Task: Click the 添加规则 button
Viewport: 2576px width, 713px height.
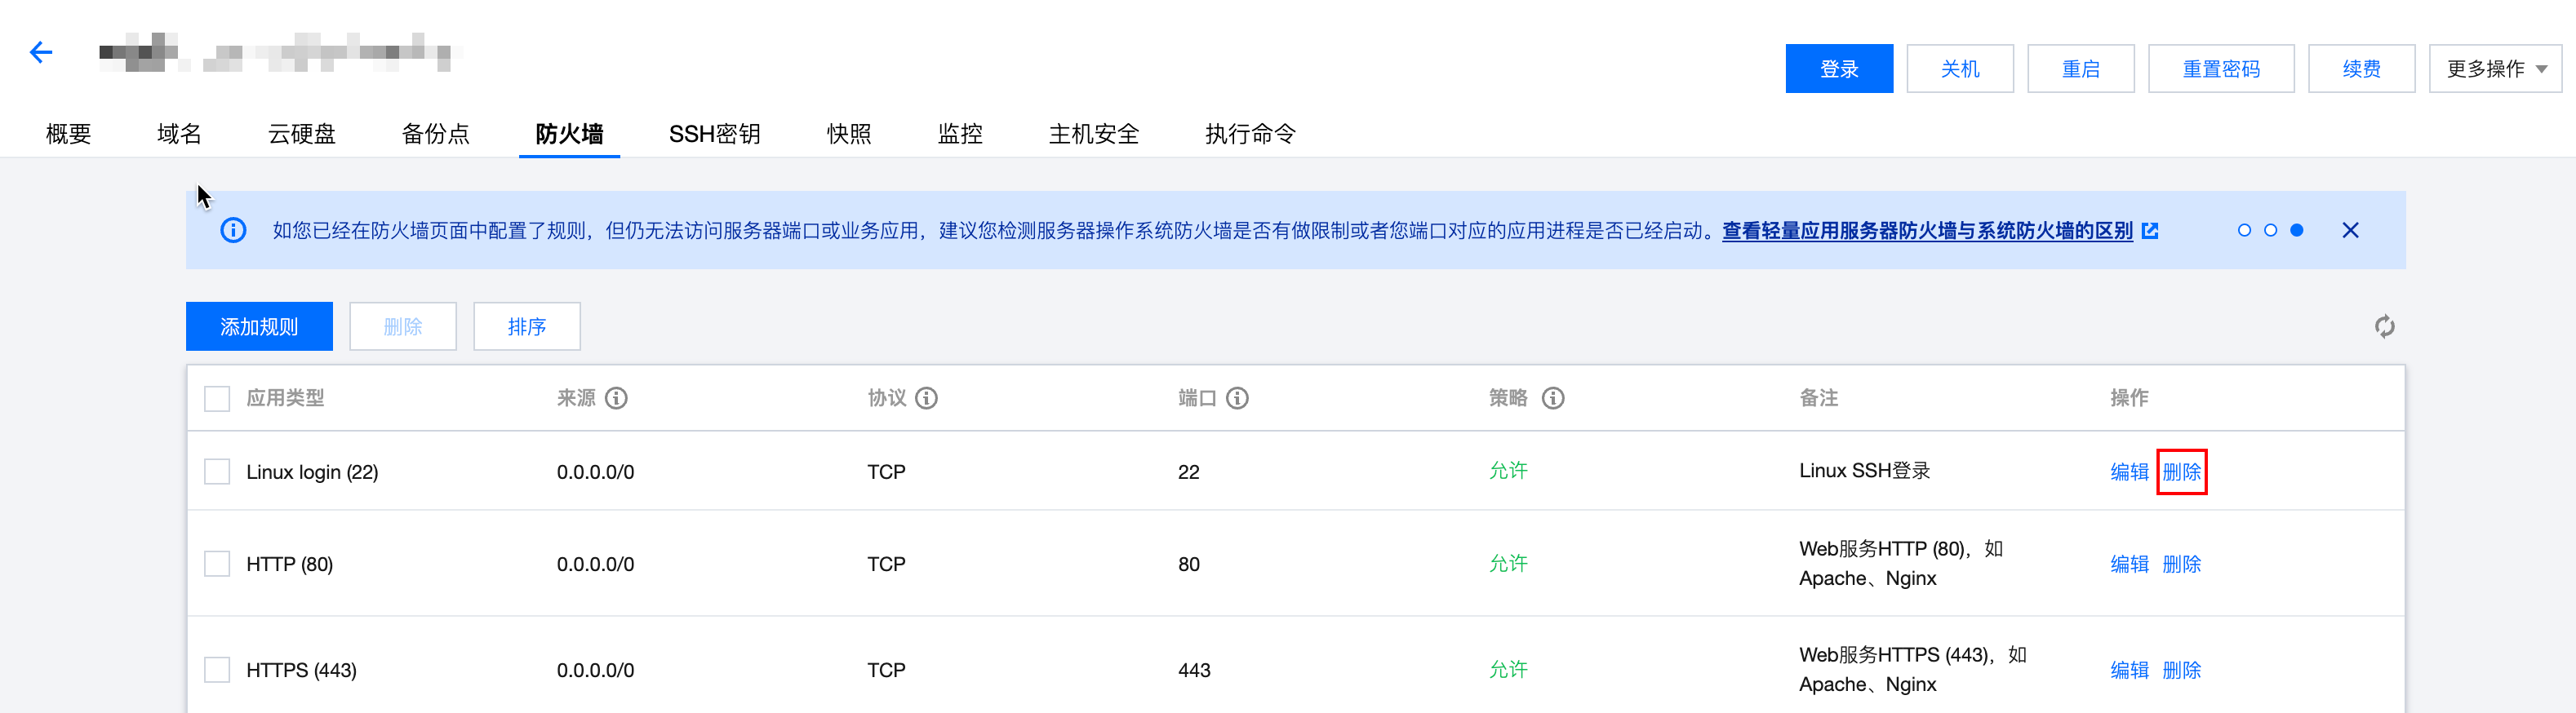Action: coord(259,327)
